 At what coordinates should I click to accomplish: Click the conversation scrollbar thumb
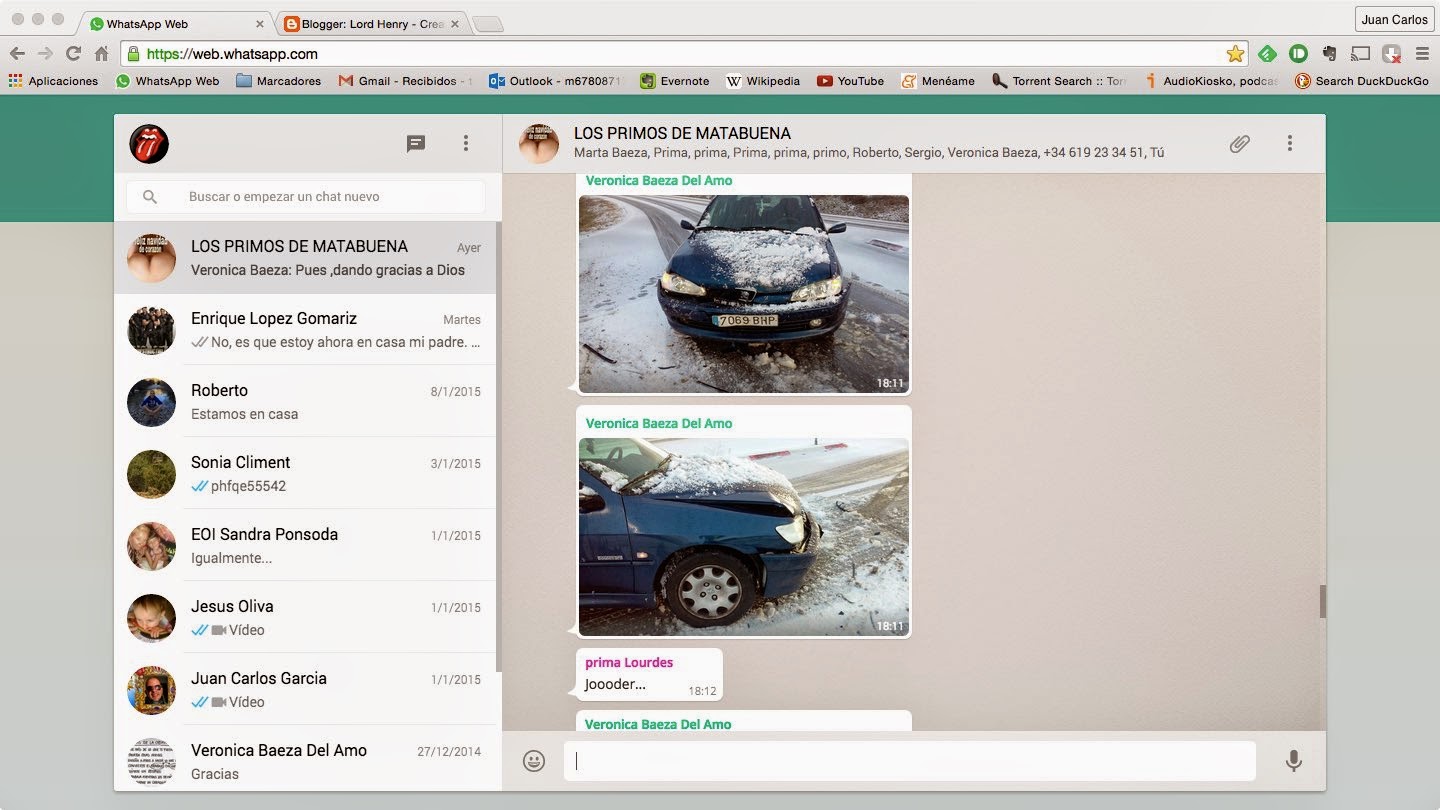1322,601
